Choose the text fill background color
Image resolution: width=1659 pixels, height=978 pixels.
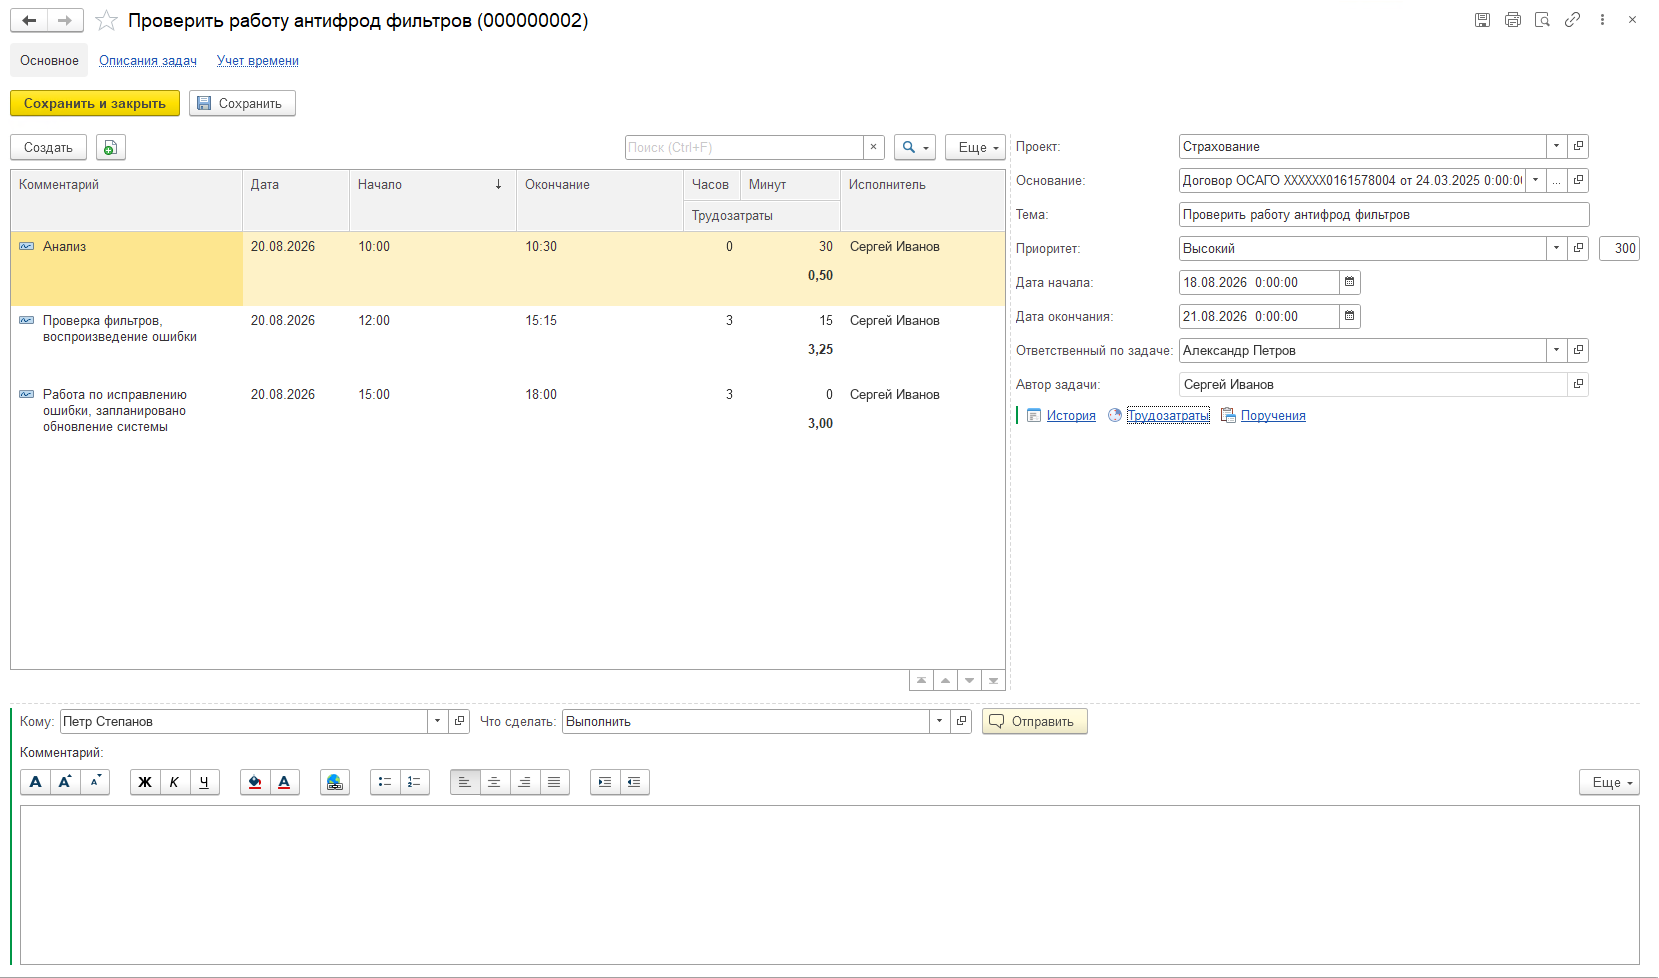[255, 782]
